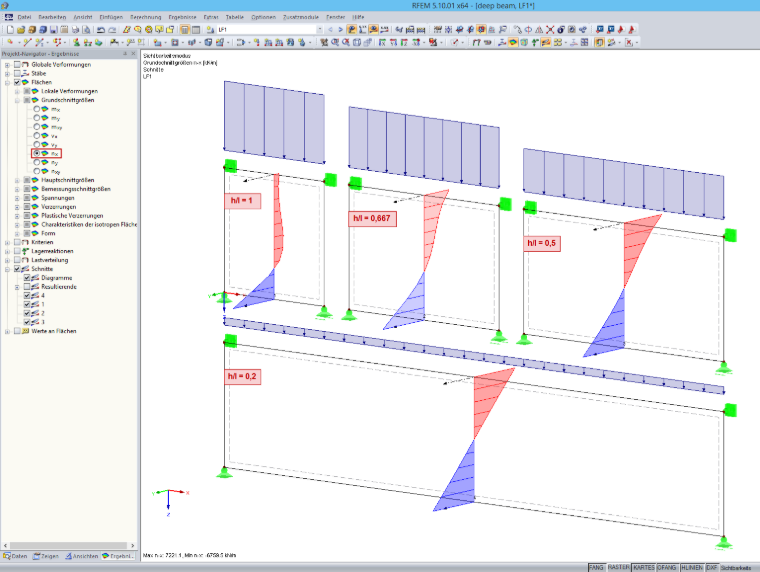Click the node tool icon in second toolbar

[10, 43]
